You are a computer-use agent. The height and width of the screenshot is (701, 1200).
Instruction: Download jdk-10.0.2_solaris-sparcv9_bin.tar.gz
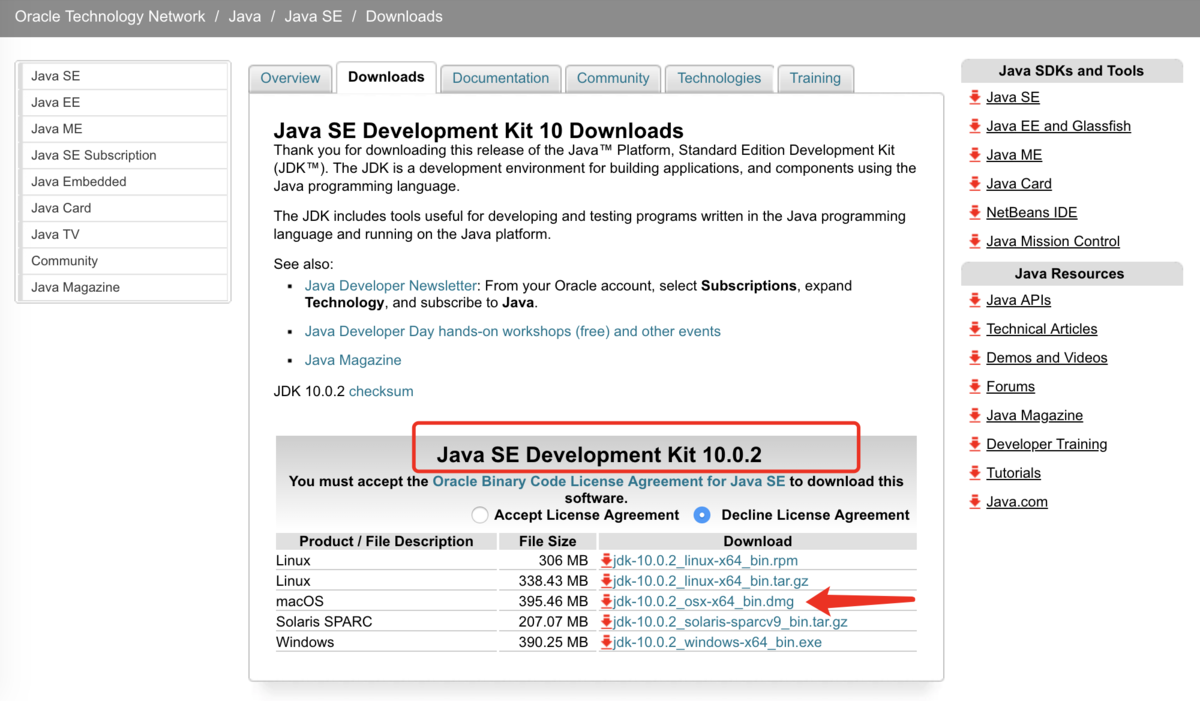tap(730, 622)
